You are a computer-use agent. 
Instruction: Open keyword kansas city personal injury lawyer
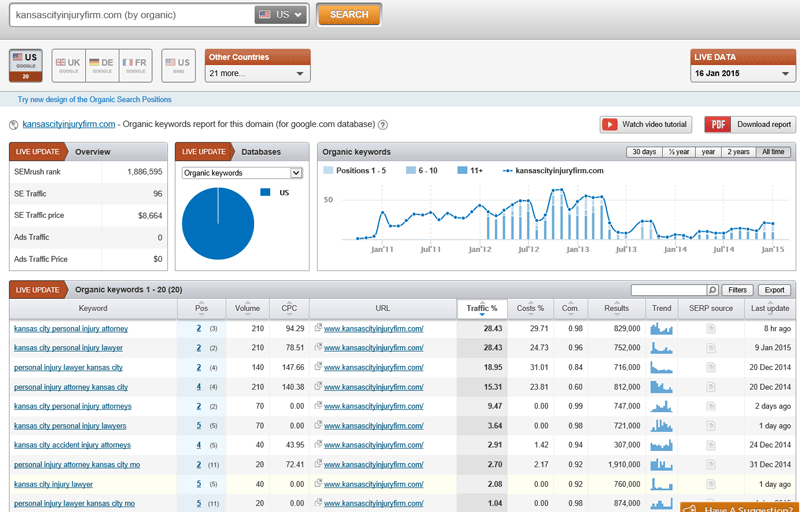point(68,348)
